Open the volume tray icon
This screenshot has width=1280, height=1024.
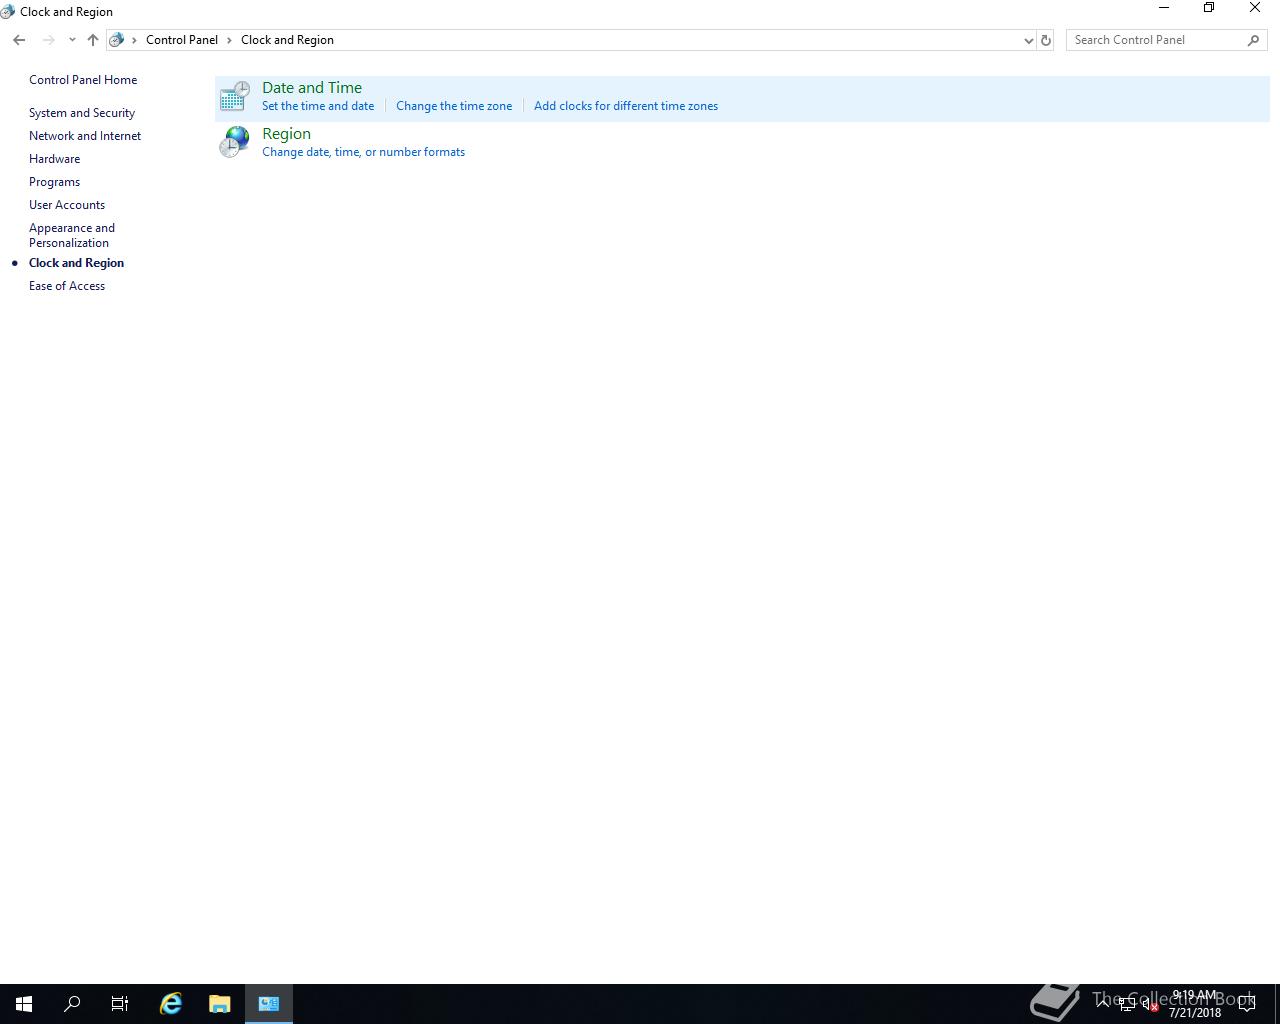[x=1150, y=1005]
